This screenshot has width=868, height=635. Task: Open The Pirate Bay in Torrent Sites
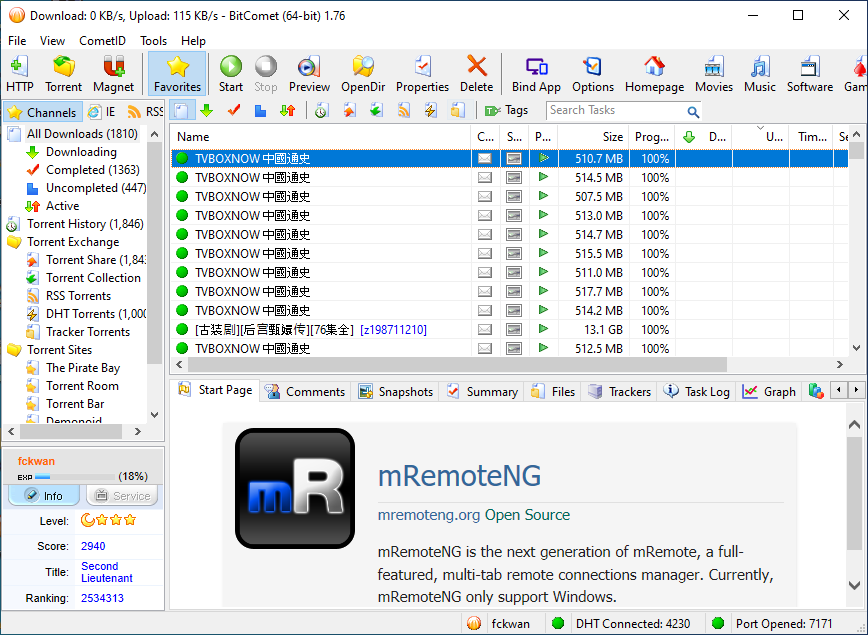click(x=82, y=368)
